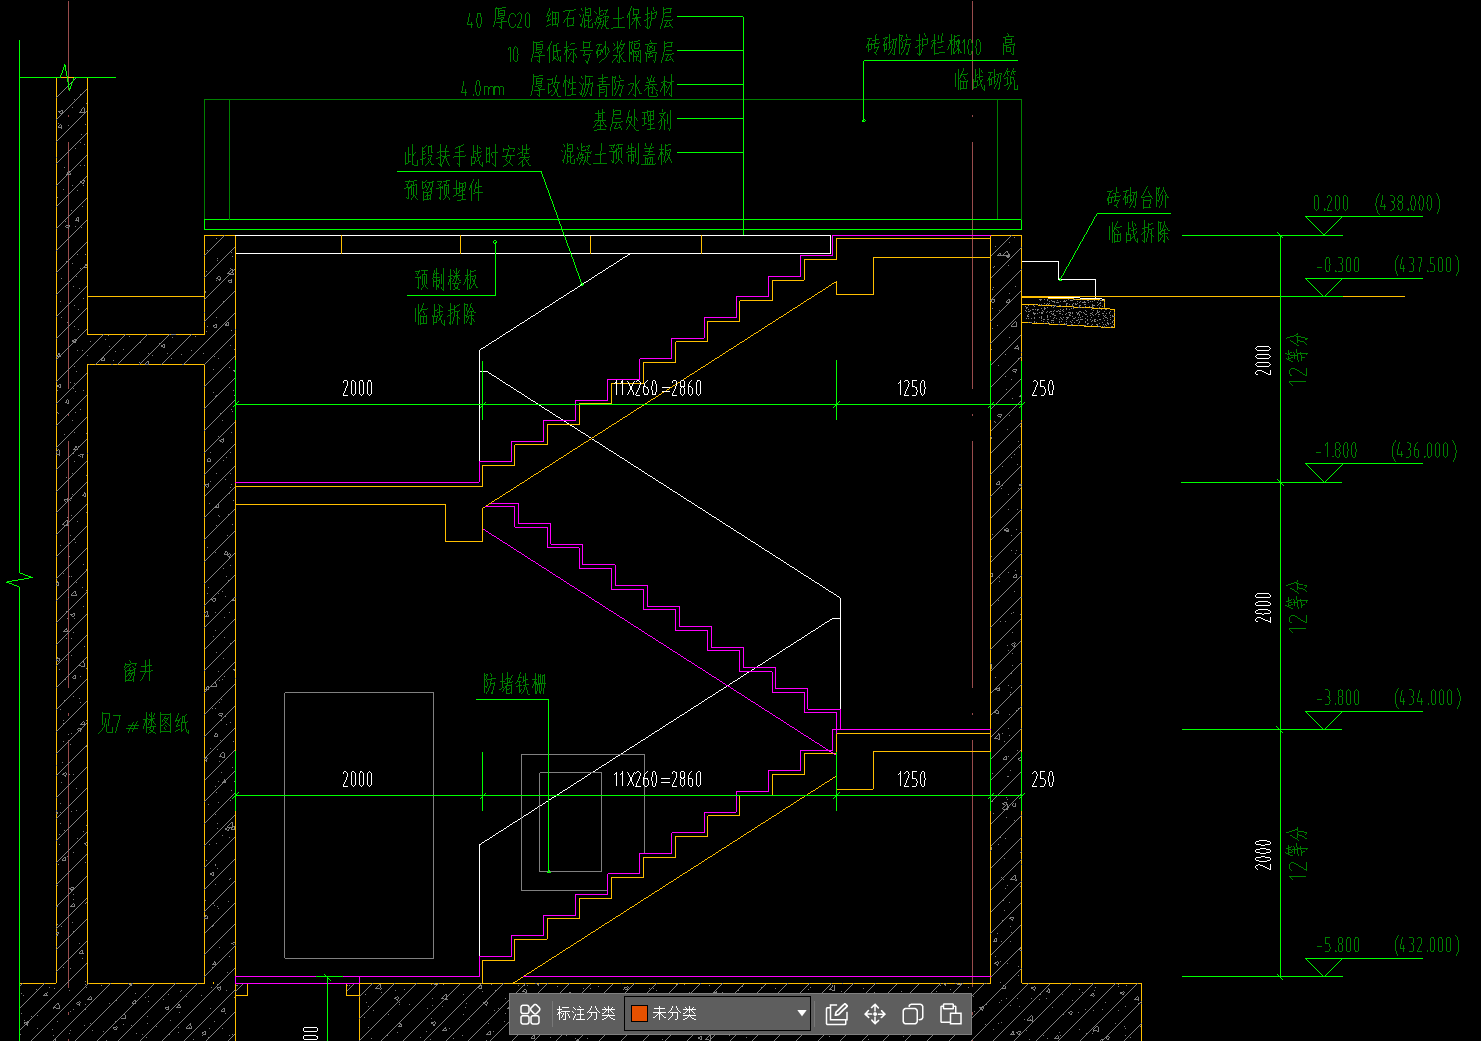Click upper 11X260=2860 stair dimension
The height and width of the screenshot is (1041, 1481).
pos(657,388)
